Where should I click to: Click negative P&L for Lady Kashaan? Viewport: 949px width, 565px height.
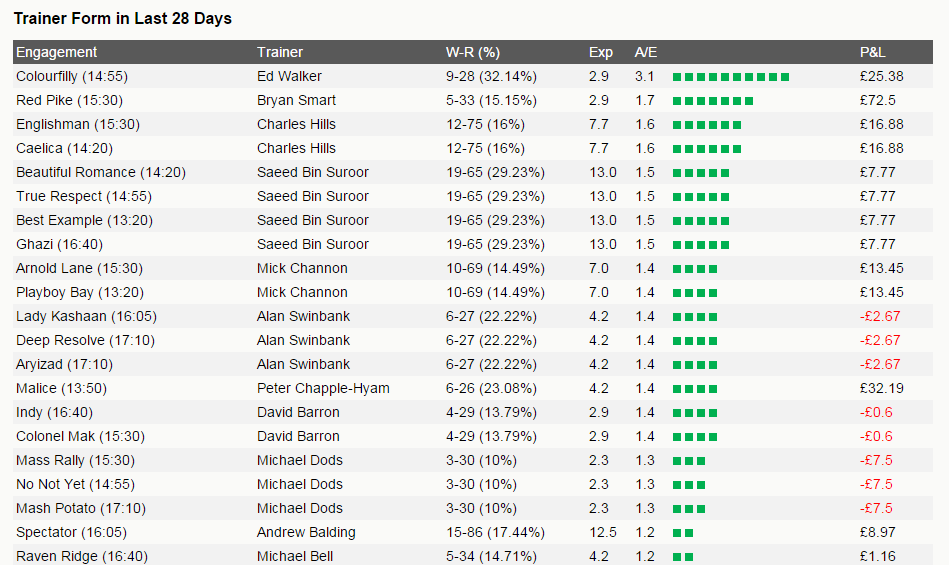879,316
